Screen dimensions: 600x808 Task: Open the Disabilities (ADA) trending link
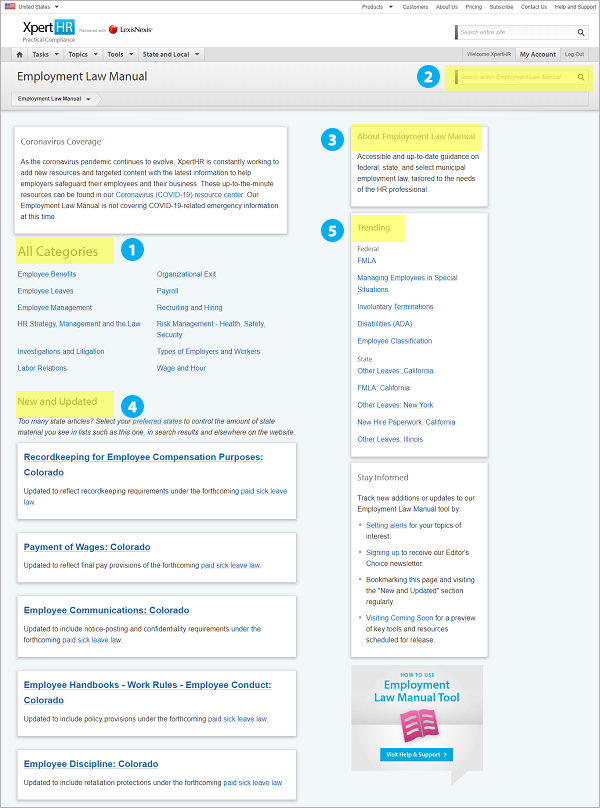coord(385,324)
